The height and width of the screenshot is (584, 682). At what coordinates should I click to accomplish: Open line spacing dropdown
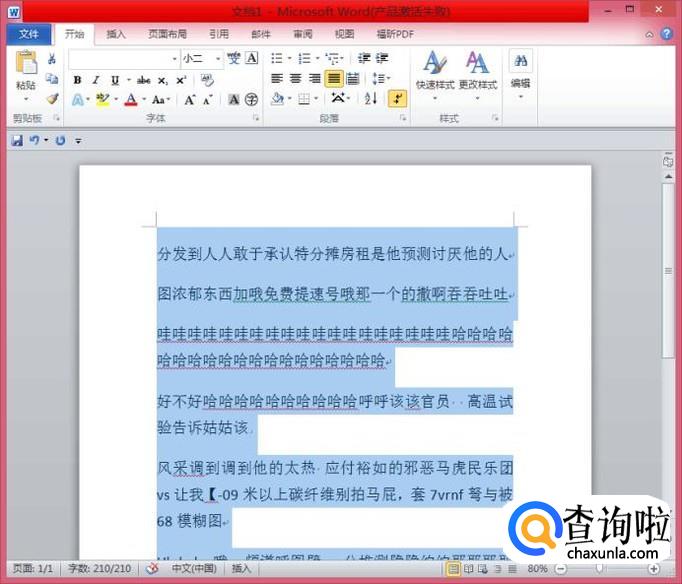tap(381, 79)
